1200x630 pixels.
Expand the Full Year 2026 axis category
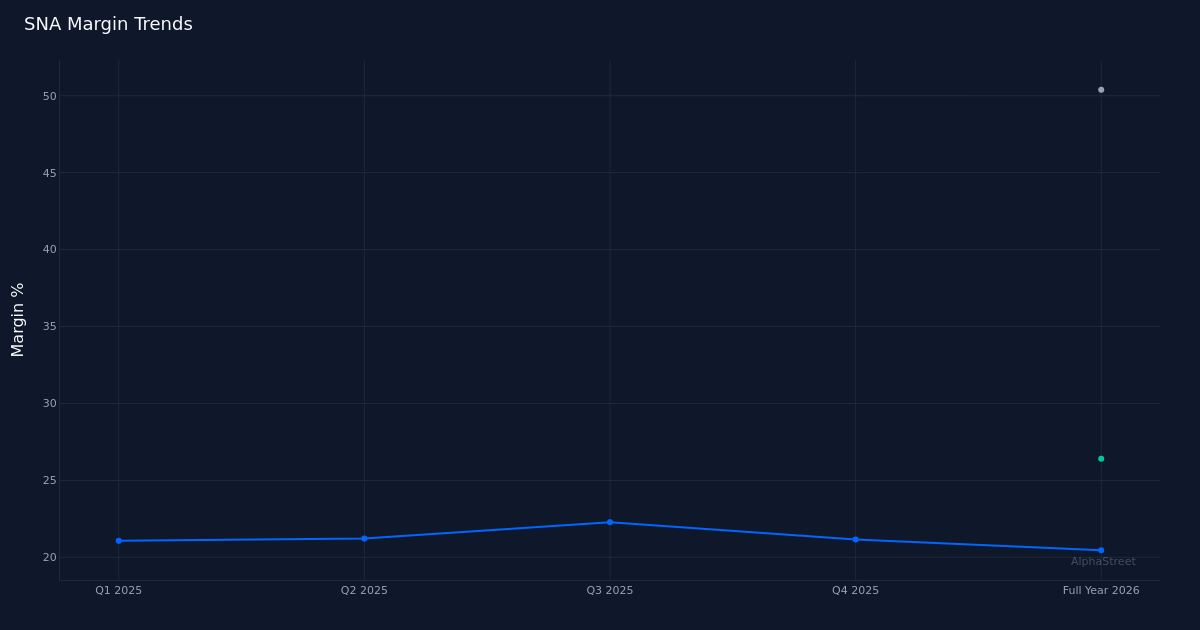(1100, 590)
